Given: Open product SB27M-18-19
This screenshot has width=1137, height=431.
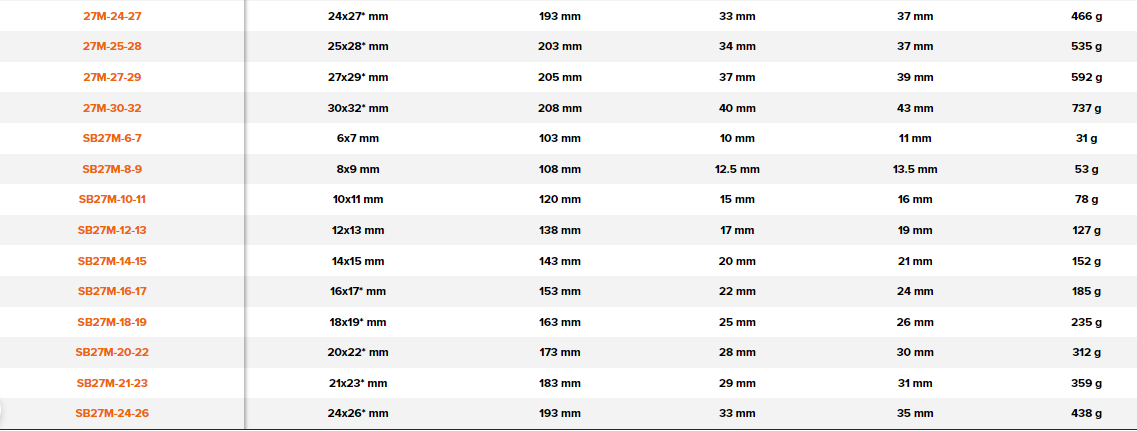Looking at the screenshot, I should [112, 322].
